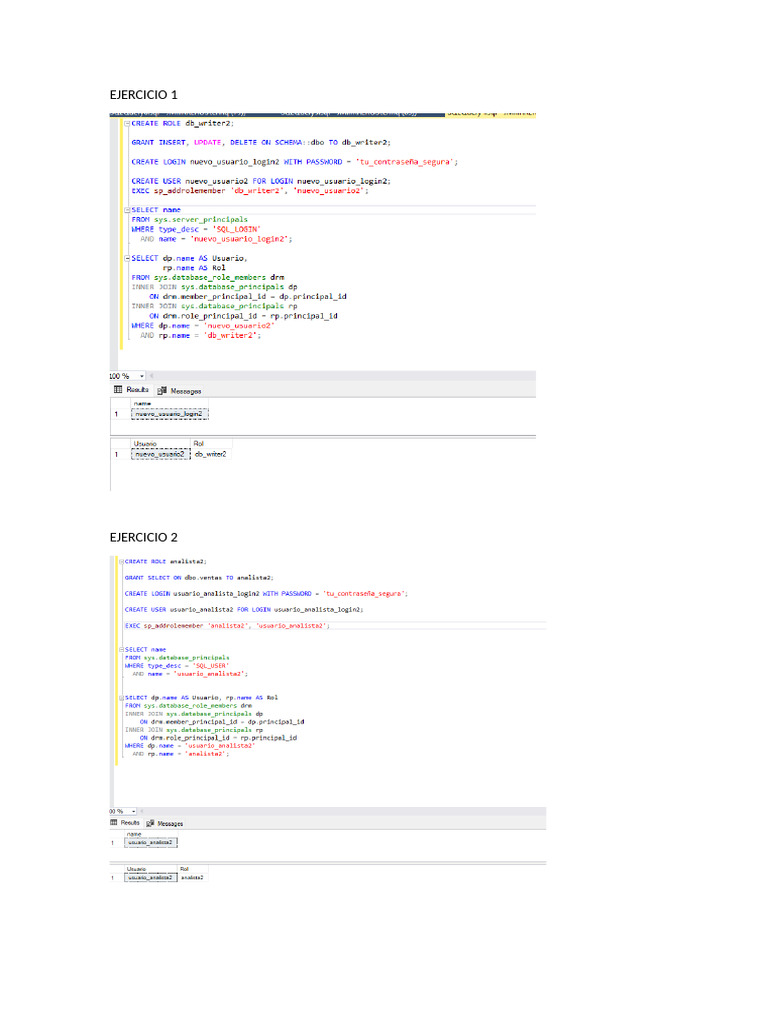Collapse the SELECT name FROM sys.database_principals block

[x=121, y=650]
